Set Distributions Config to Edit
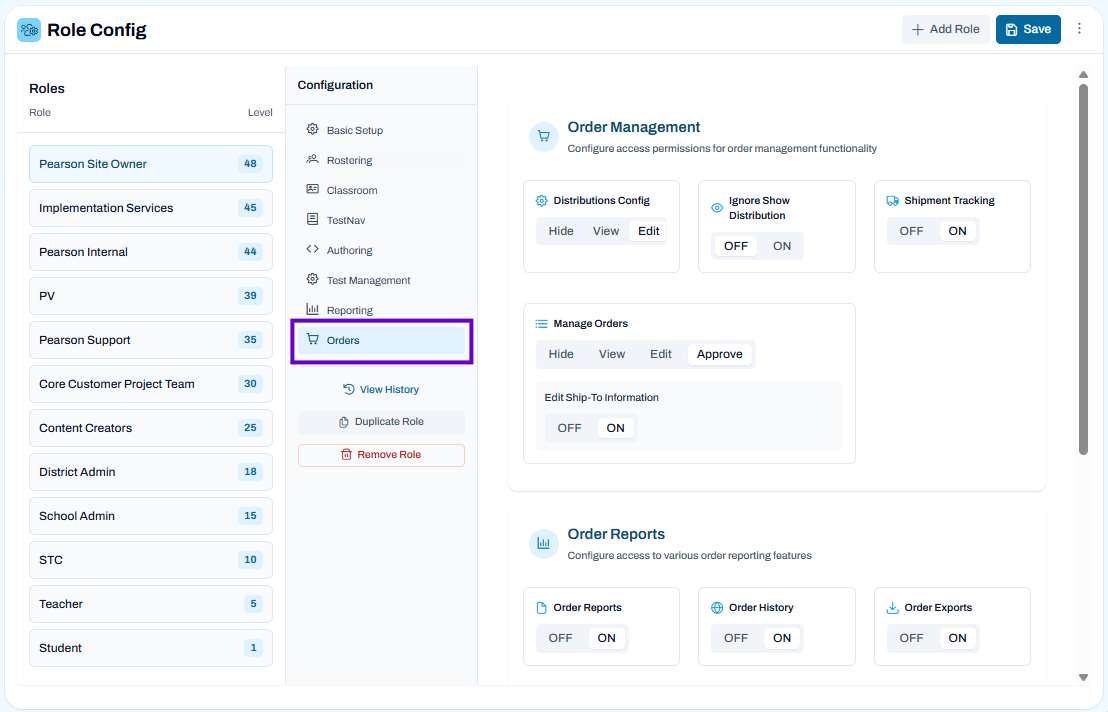 (649, 231)
